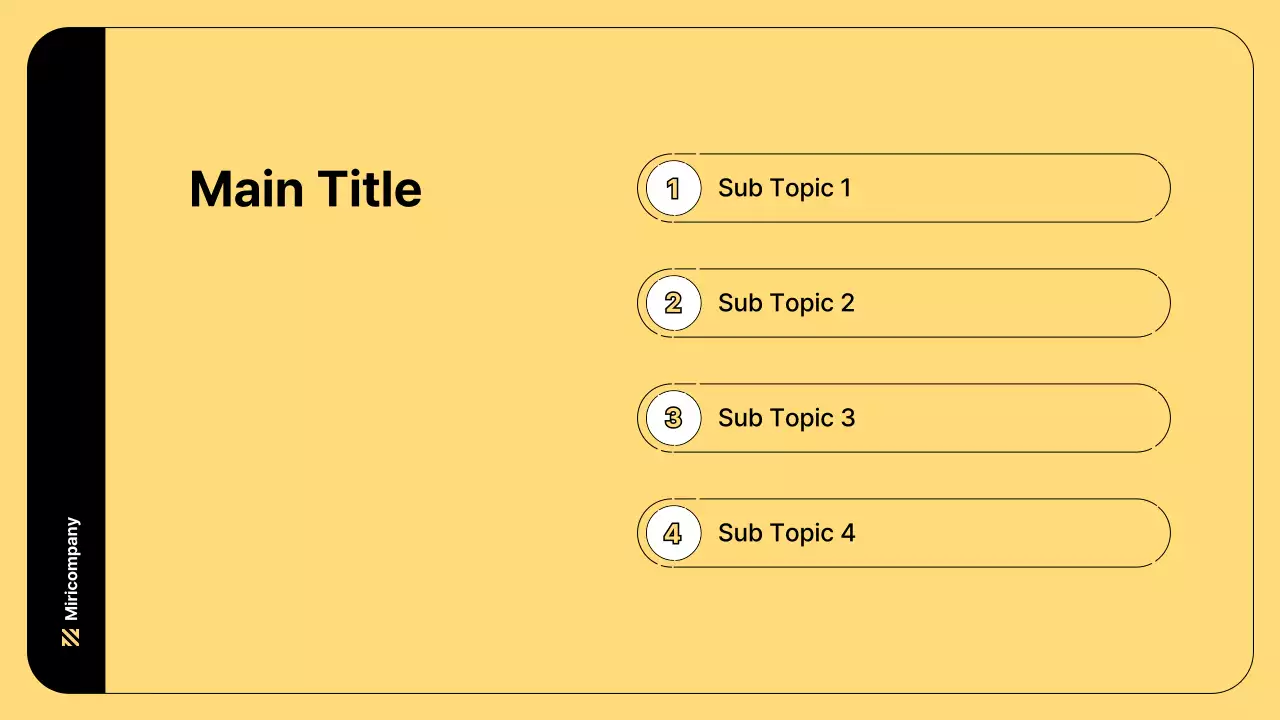This screenshot has height=720, width=1280.
Task: Open the Sub Topic 2 label
Action: [x=786, y=303]
